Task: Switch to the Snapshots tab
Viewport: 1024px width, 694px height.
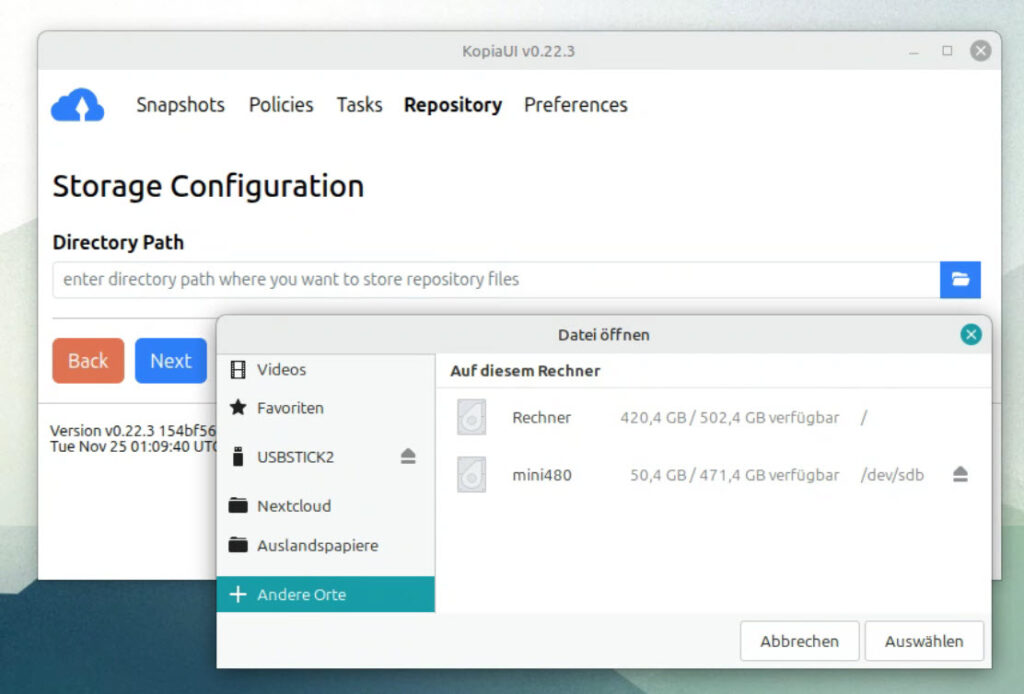Action: (x=180, y=105)
